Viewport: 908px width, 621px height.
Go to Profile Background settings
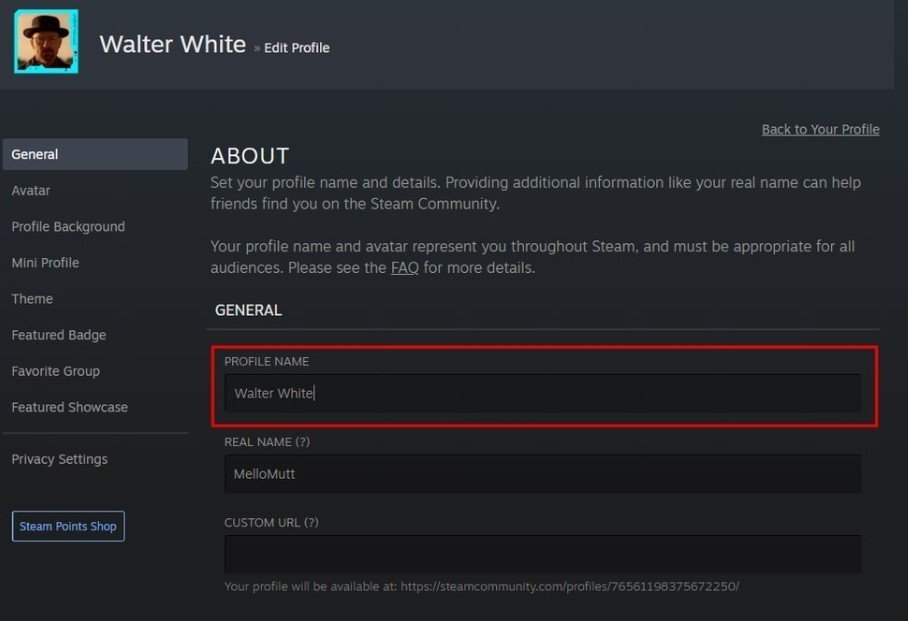68,227
